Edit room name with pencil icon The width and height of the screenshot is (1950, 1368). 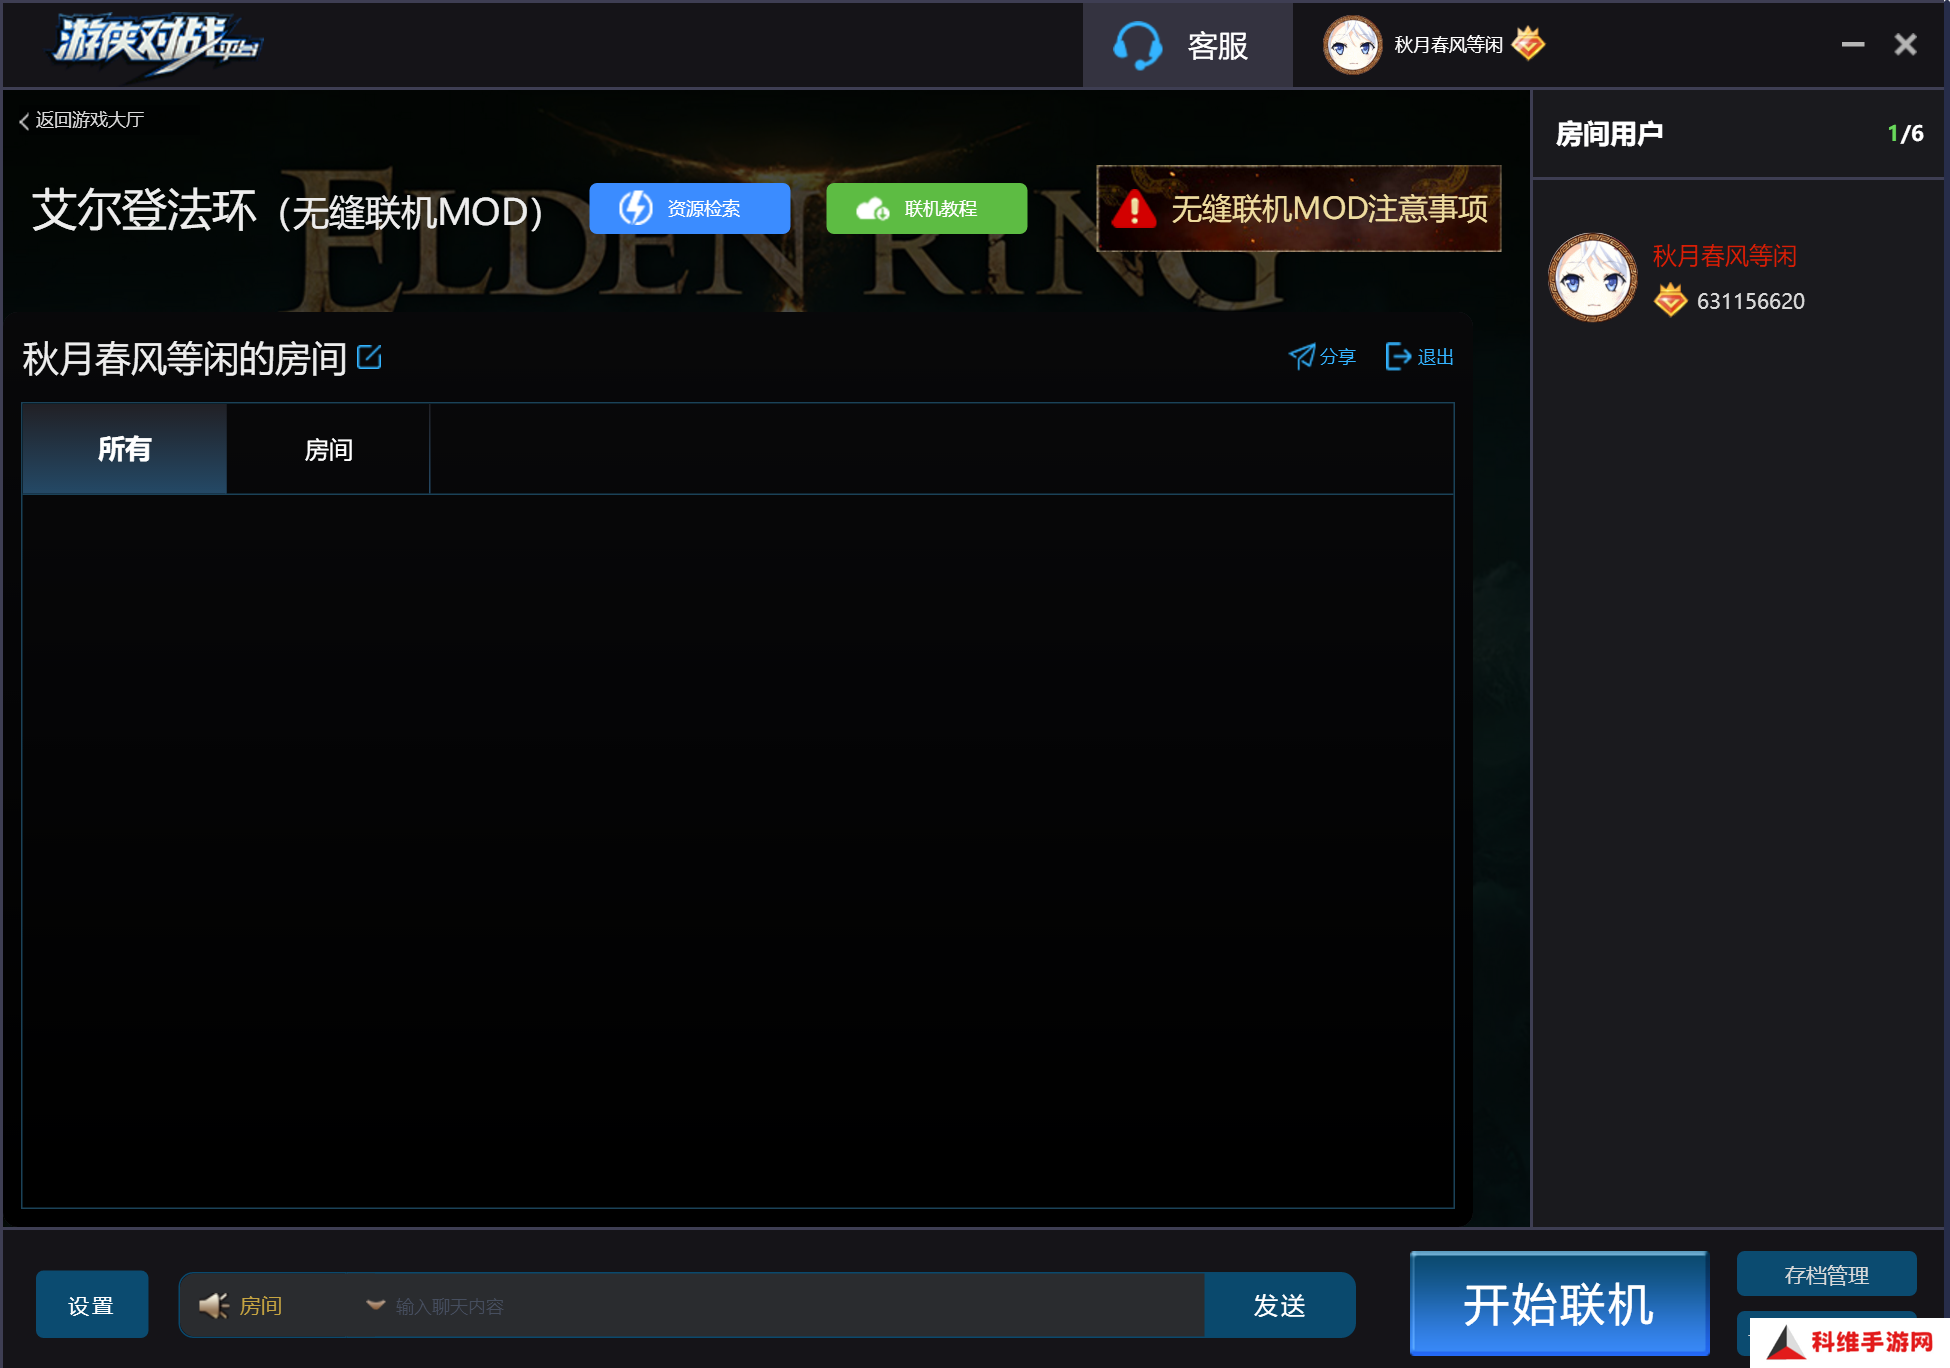369,357
